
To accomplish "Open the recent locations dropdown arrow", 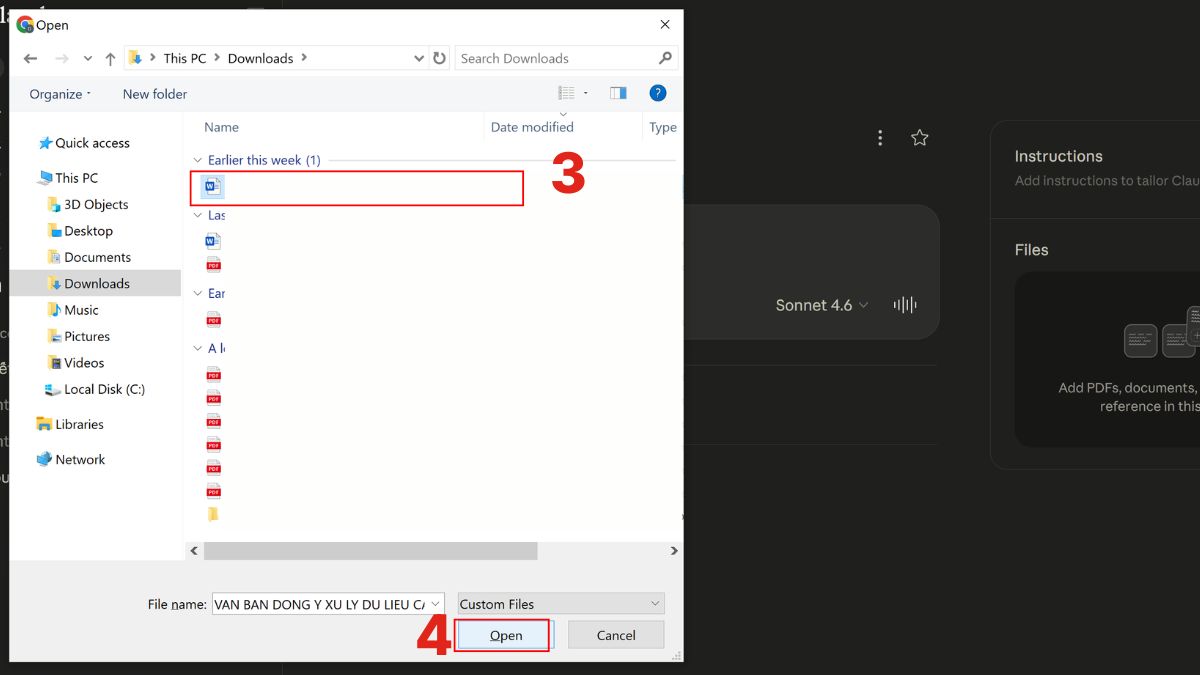I will click(x=88, y=59).
